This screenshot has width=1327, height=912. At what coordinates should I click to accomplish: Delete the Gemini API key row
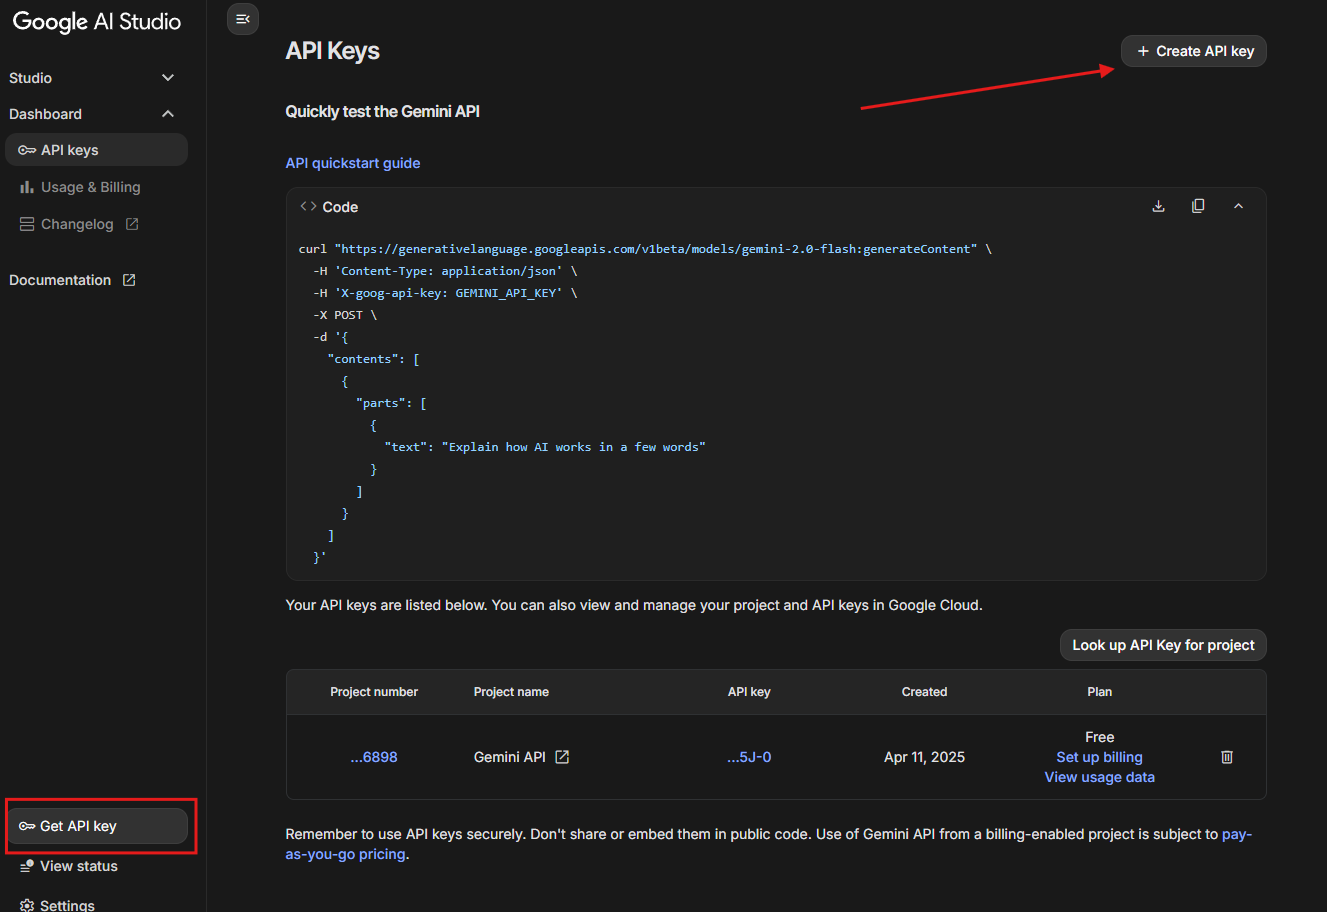pyautogui.click(x=1227, y=757)
